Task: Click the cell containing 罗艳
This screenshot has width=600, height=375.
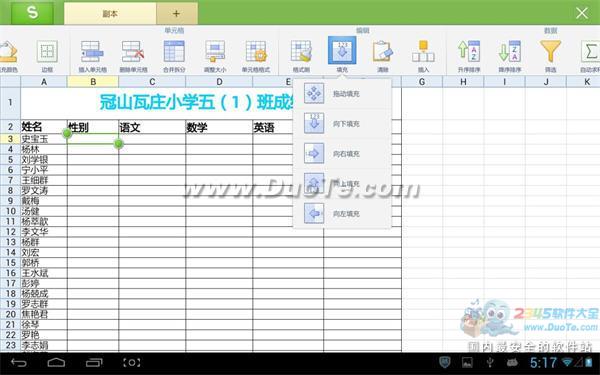Action: click(44, 335)
